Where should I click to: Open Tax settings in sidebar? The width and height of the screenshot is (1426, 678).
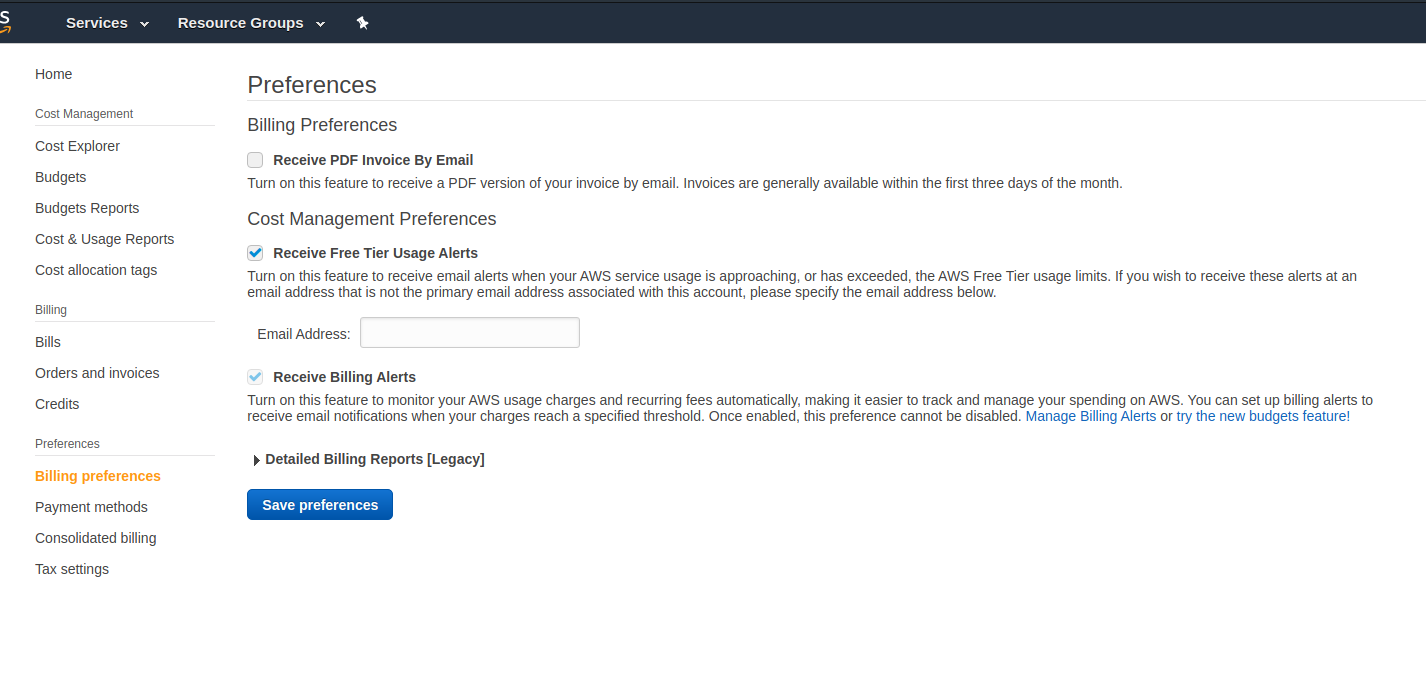tap(72, 569)
